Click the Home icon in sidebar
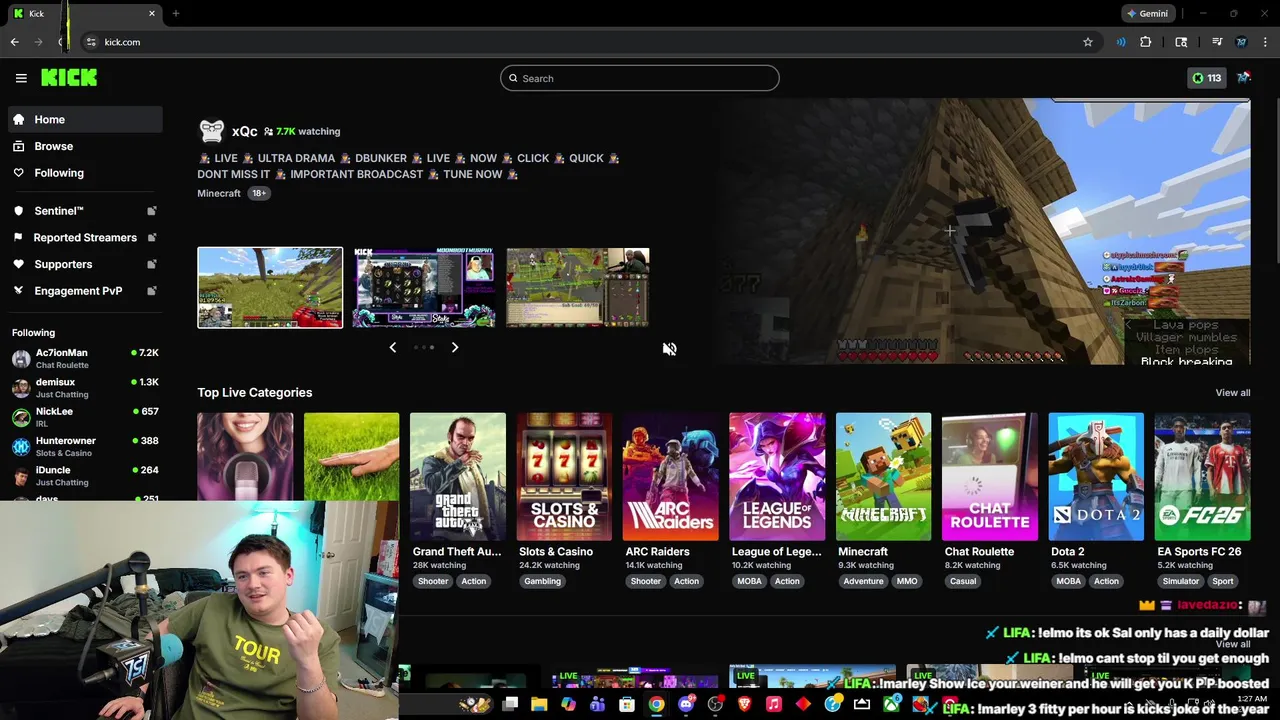1280x720 pixels. pos(19,119)
